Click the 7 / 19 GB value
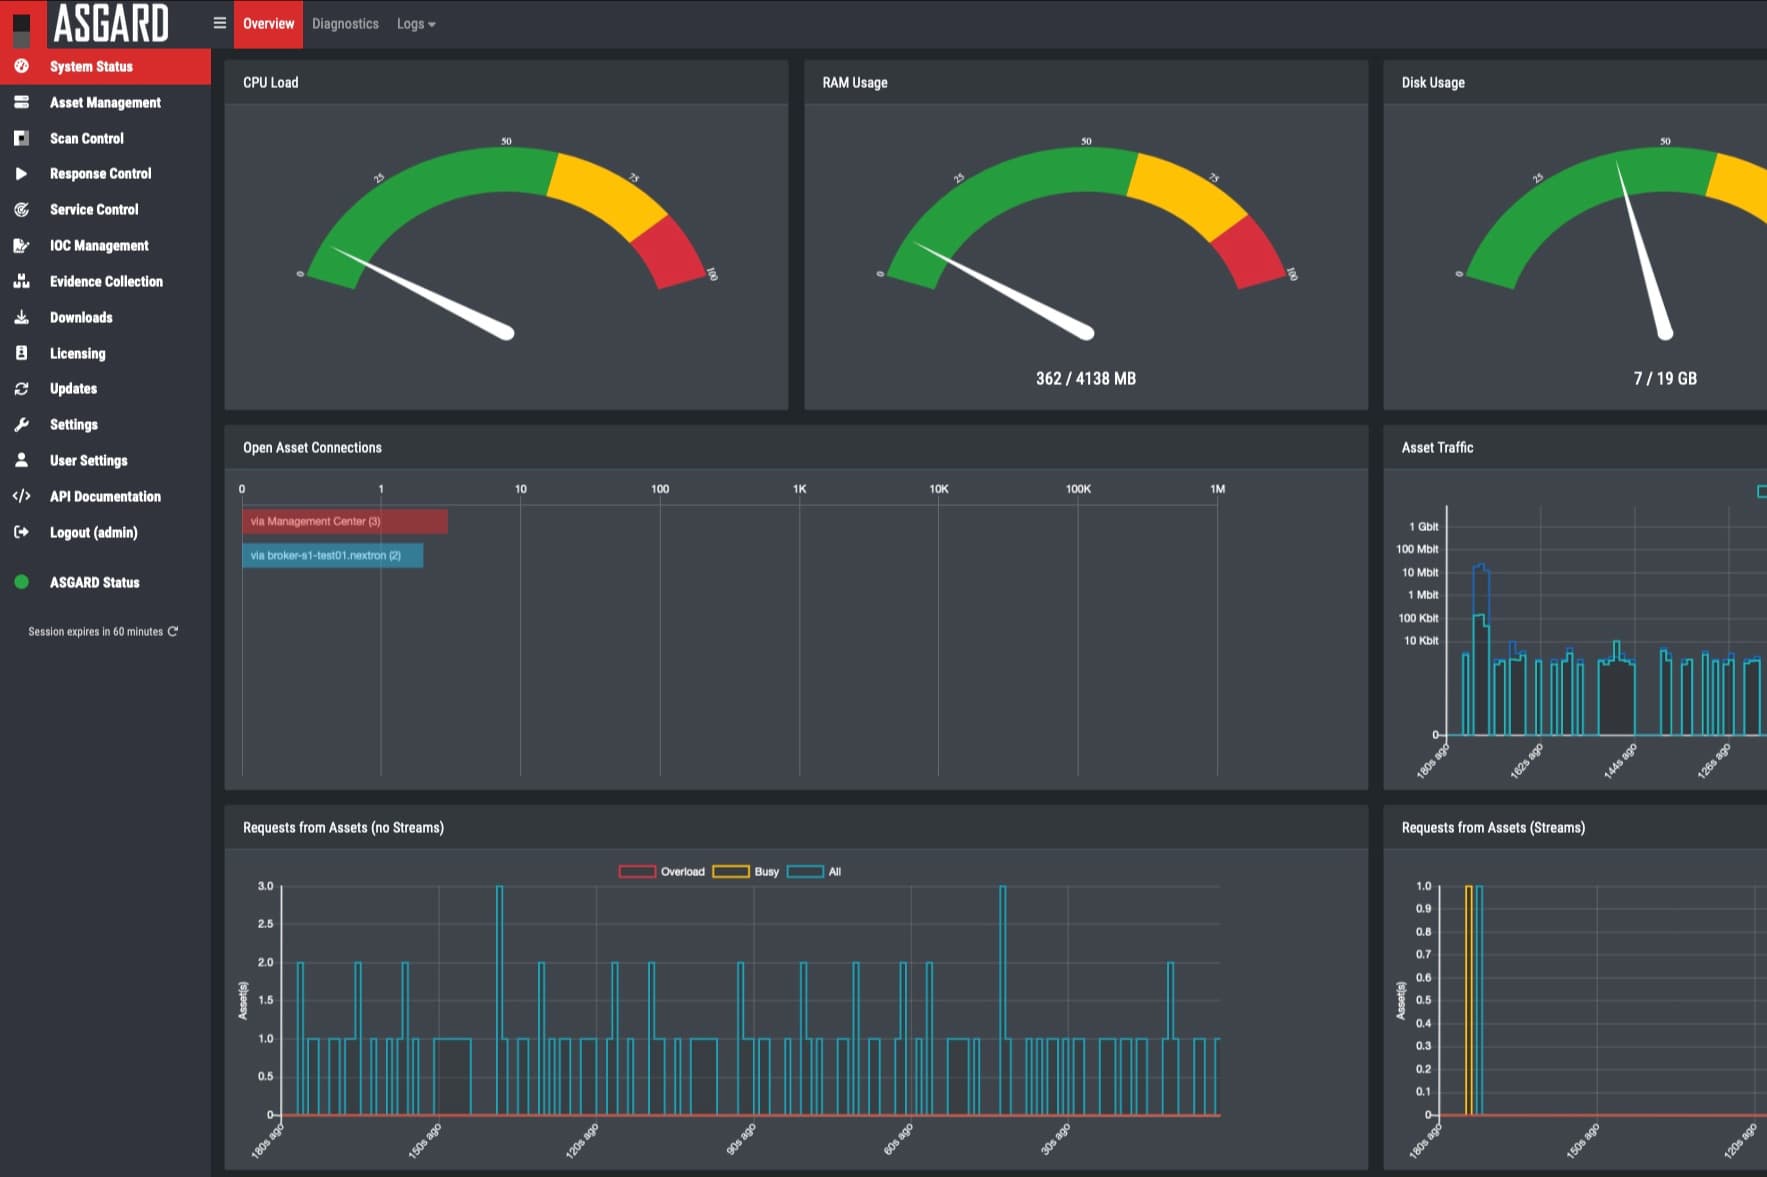 pyautogui.click(x=1665, y=378)
